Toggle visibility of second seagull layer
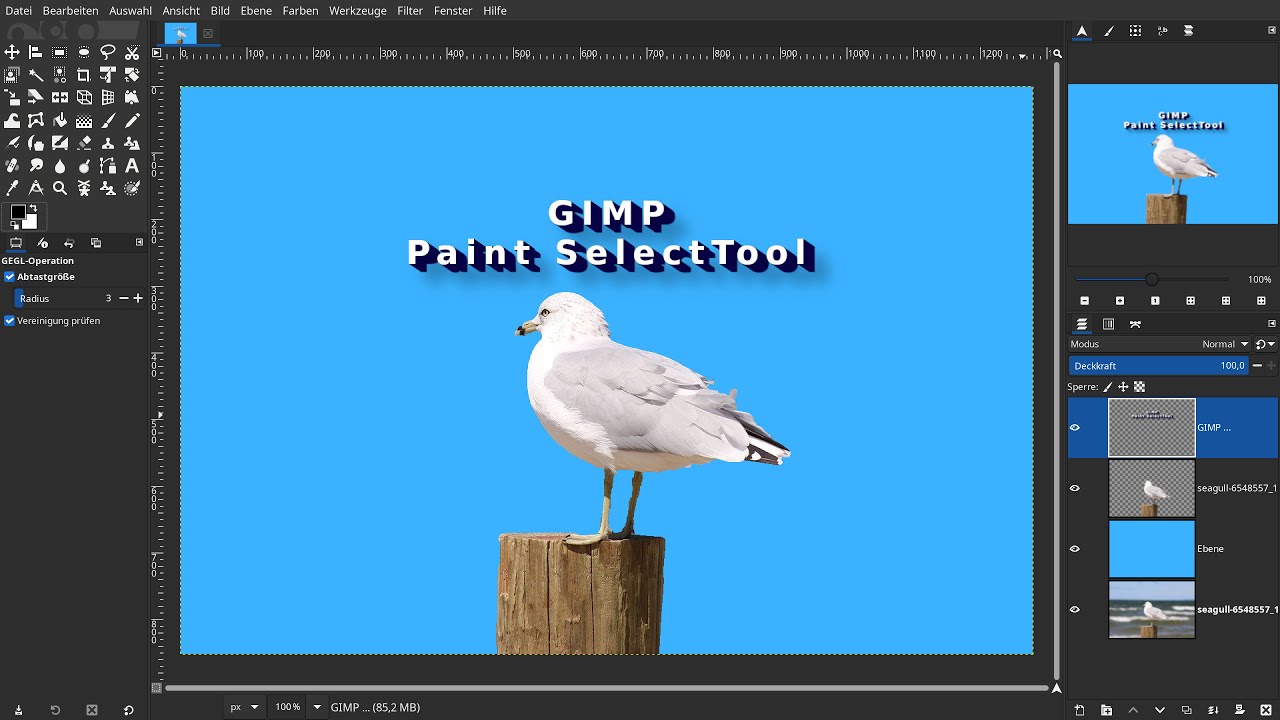 [x=1075, y=488]
